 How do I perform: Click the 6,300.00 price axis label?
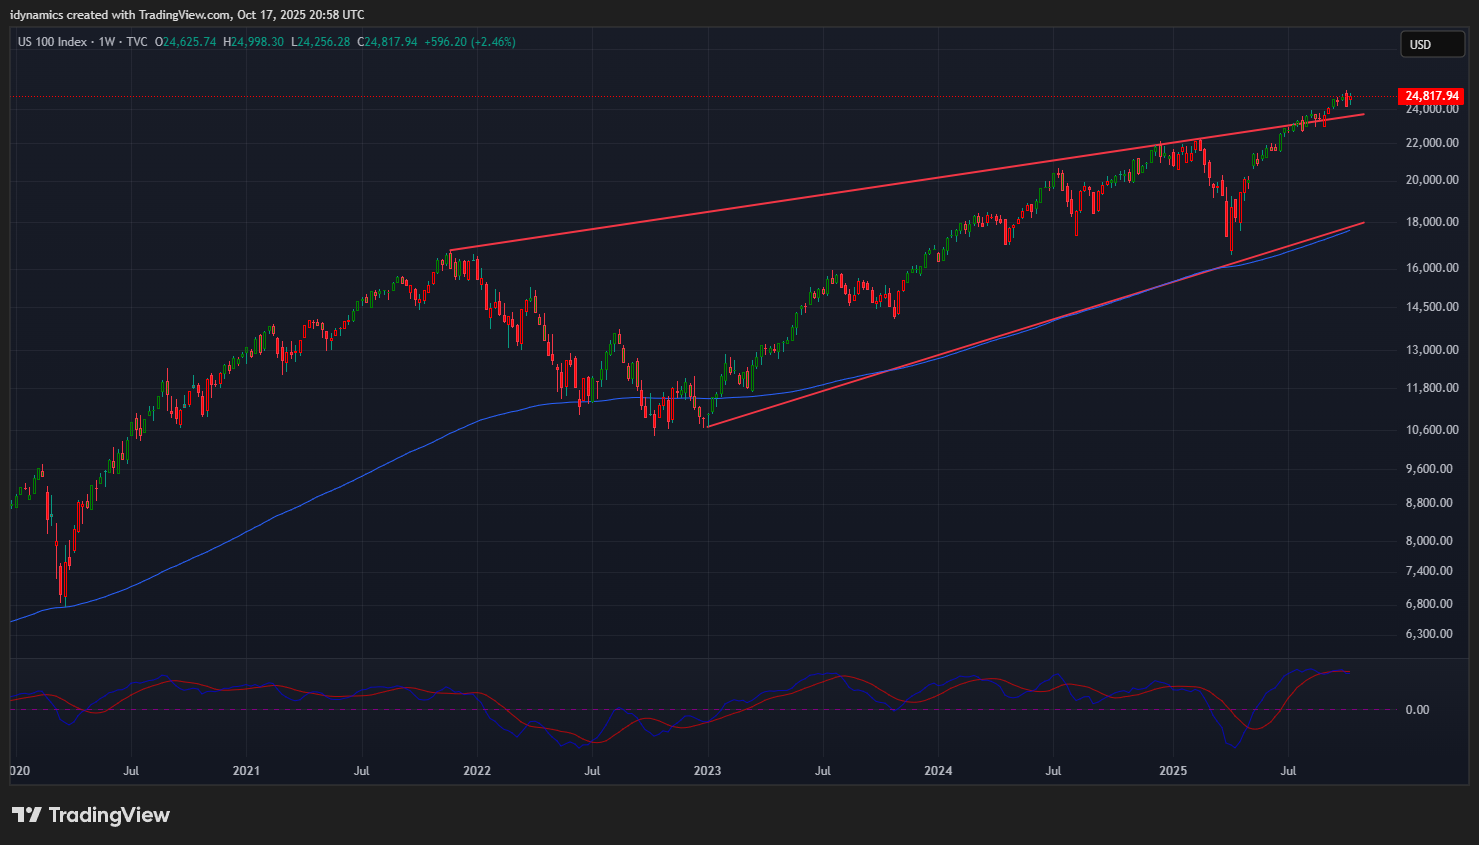click(x=1429, y=634)
